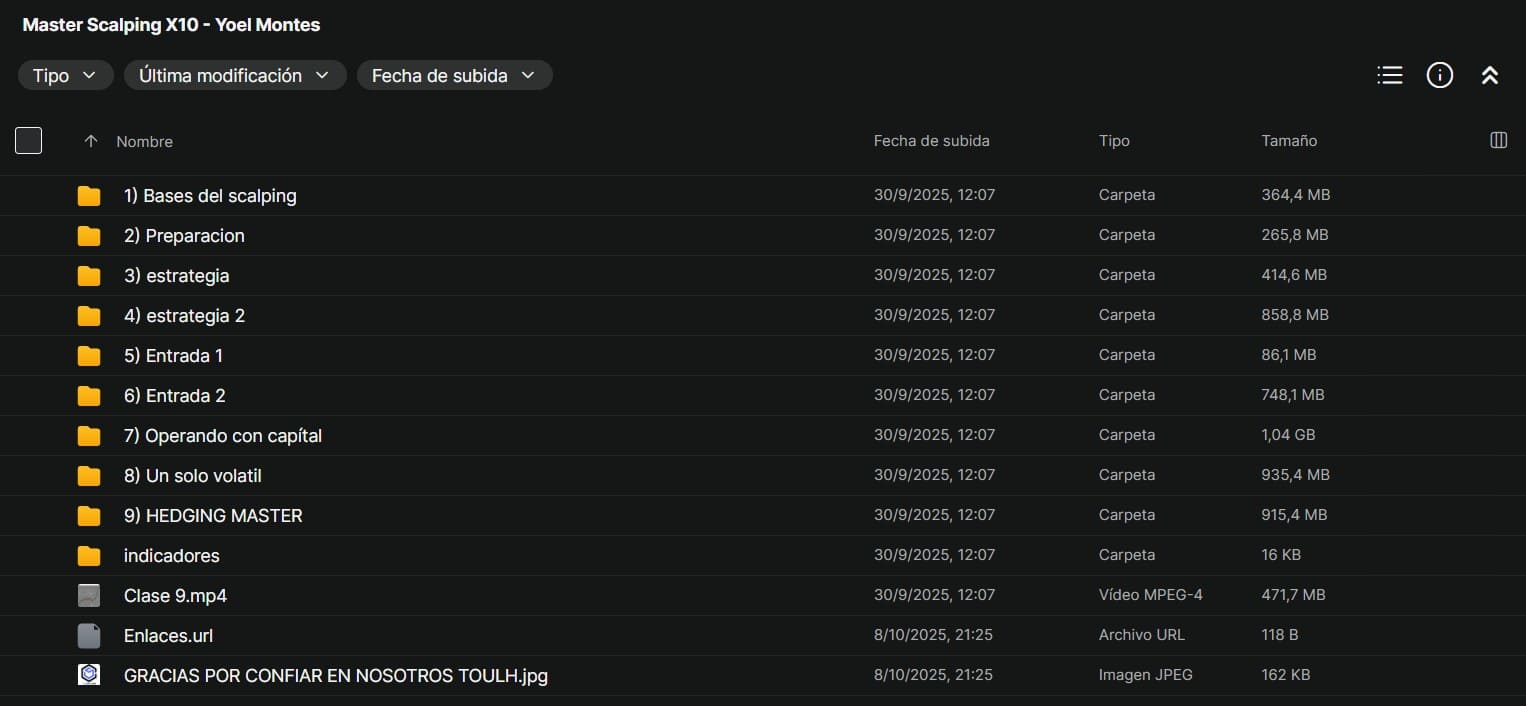Viewport: 1526px width, 706px height.
Task: Open the Fecha de subida filter dropdown
Action: tap(454, 76)
